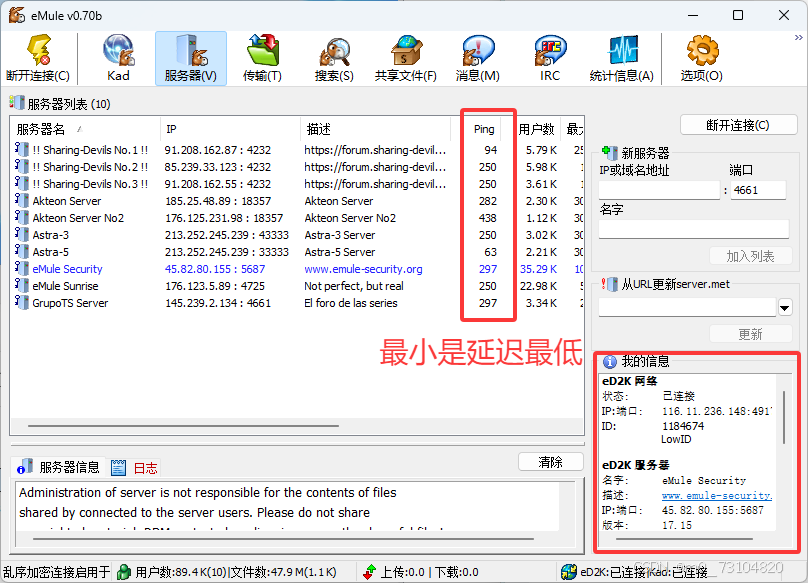Click the server icon of Sharing-Devils No.1
Viewport: 808px width, 583px height.
(x=22, y=149)
